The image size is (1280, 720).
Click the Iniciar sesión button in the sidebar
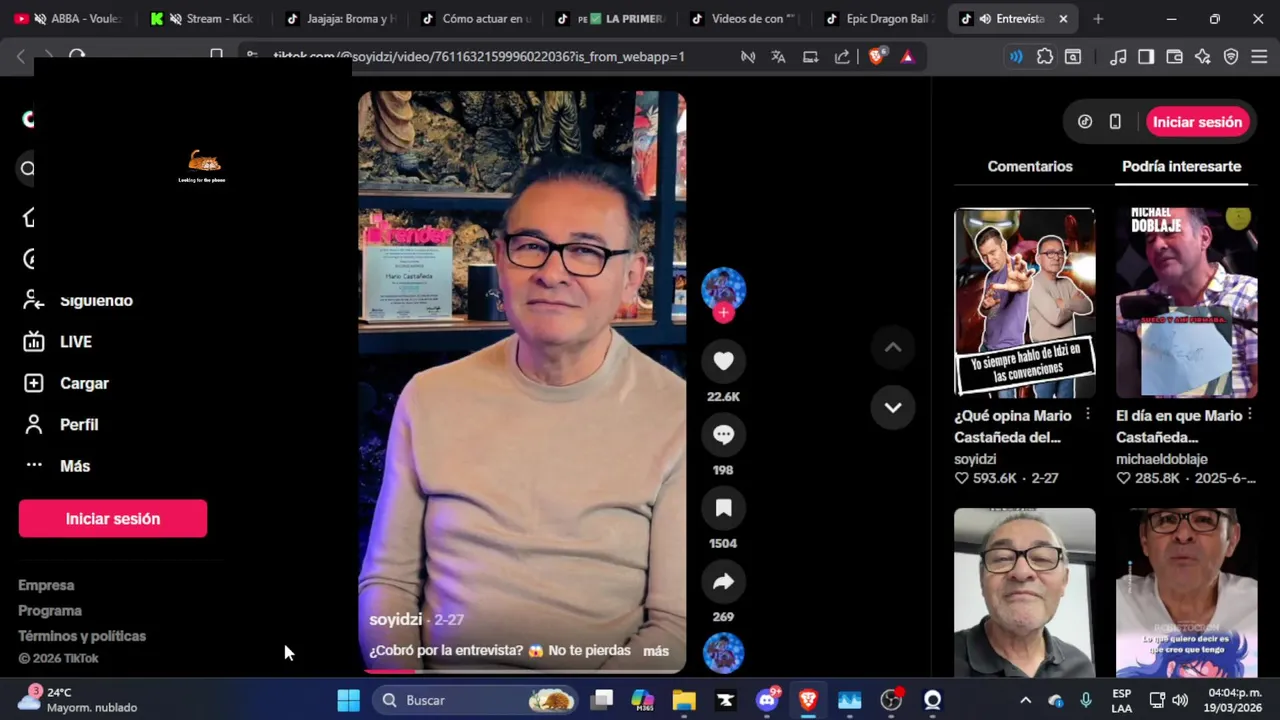[113, 519]
